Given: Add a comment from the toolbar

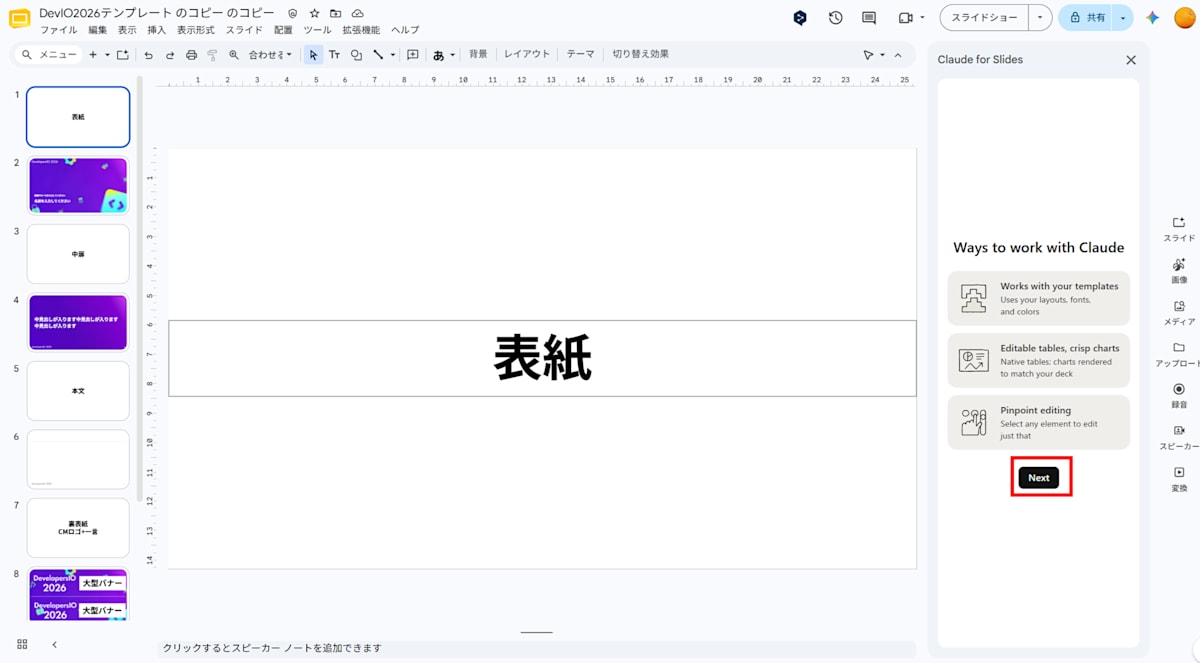Looking at the screenshot, I should 412,55.
